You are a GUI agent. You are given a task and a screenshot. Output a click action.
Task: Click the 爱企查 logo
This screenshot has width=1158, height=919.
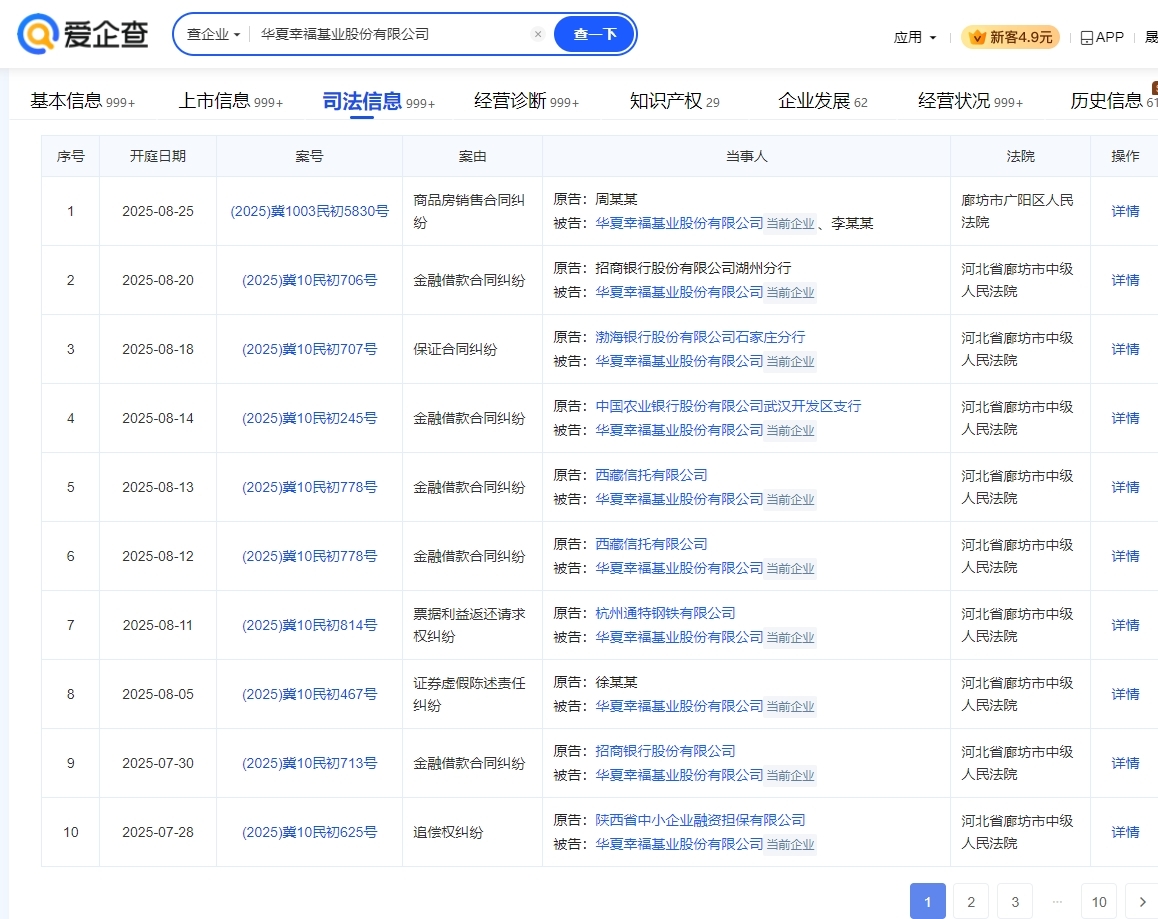point(83,34)
